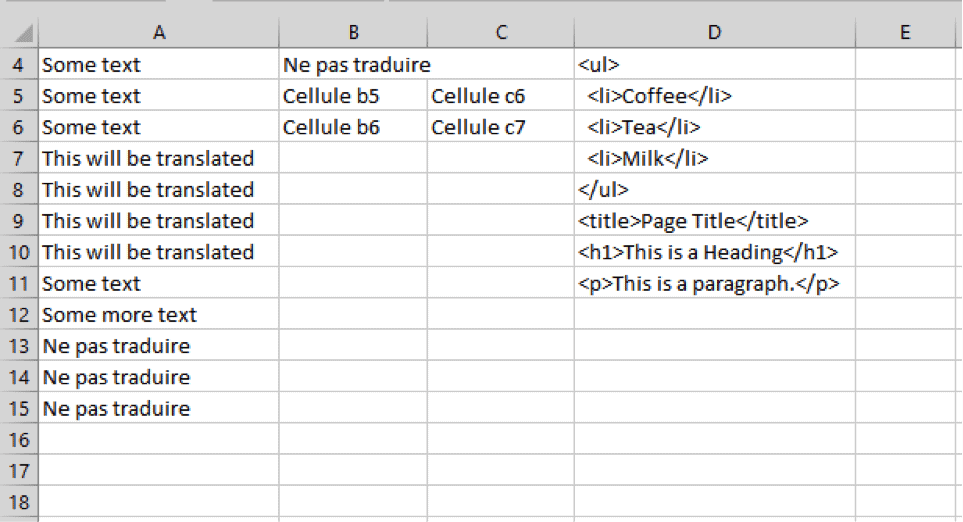Select row 18 header

point(18,502)
